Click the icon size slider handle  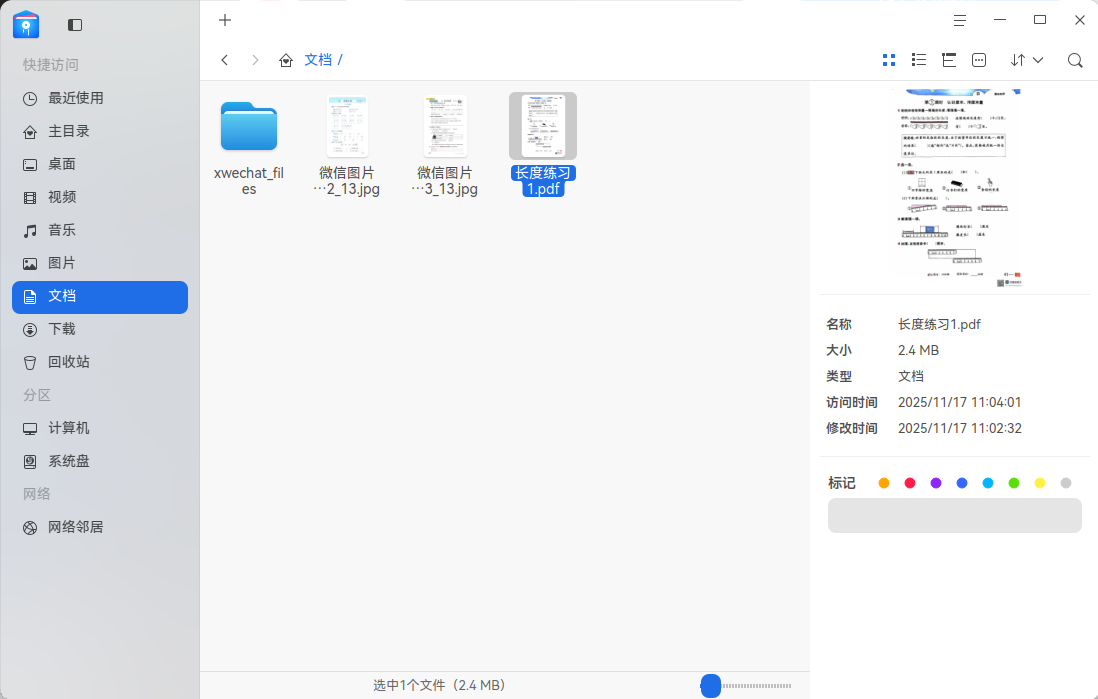click(x=711, y=686)
